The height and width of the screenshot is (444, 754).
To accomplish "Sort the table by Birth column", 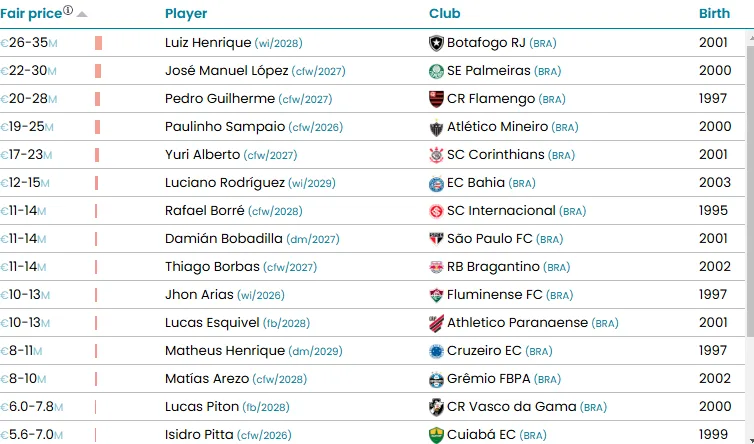I will click(715, 14).
